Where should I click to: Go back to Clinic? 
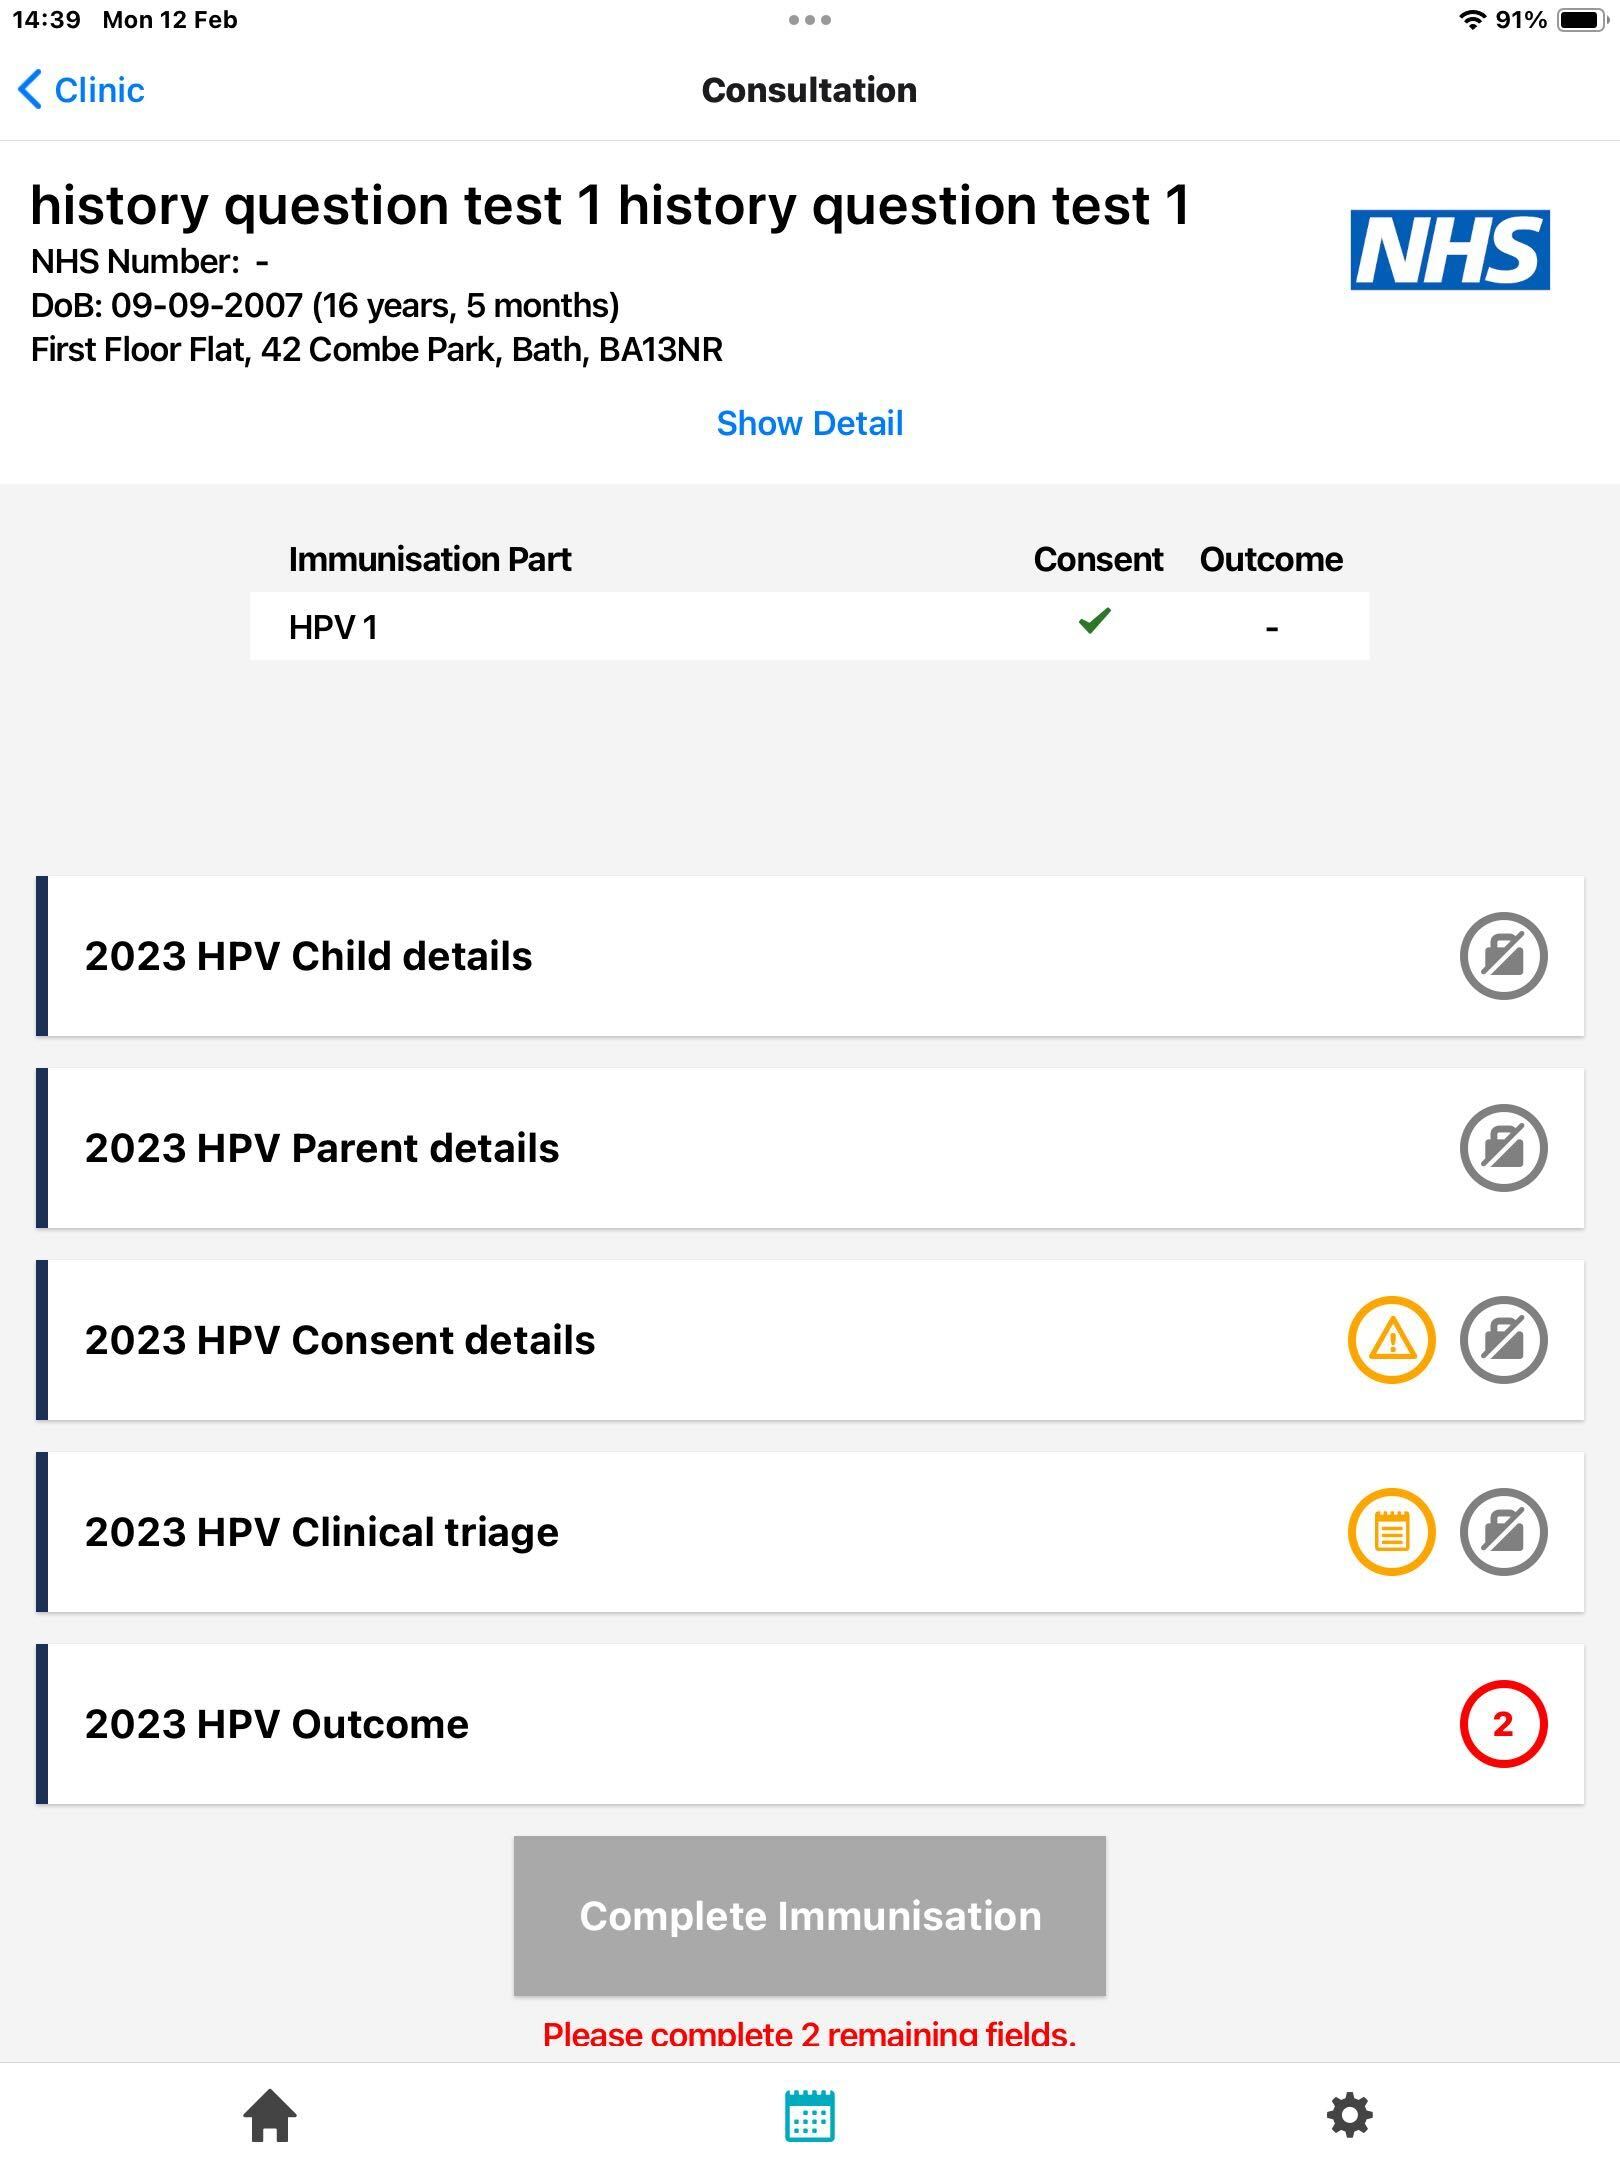(x=82, y=90)
